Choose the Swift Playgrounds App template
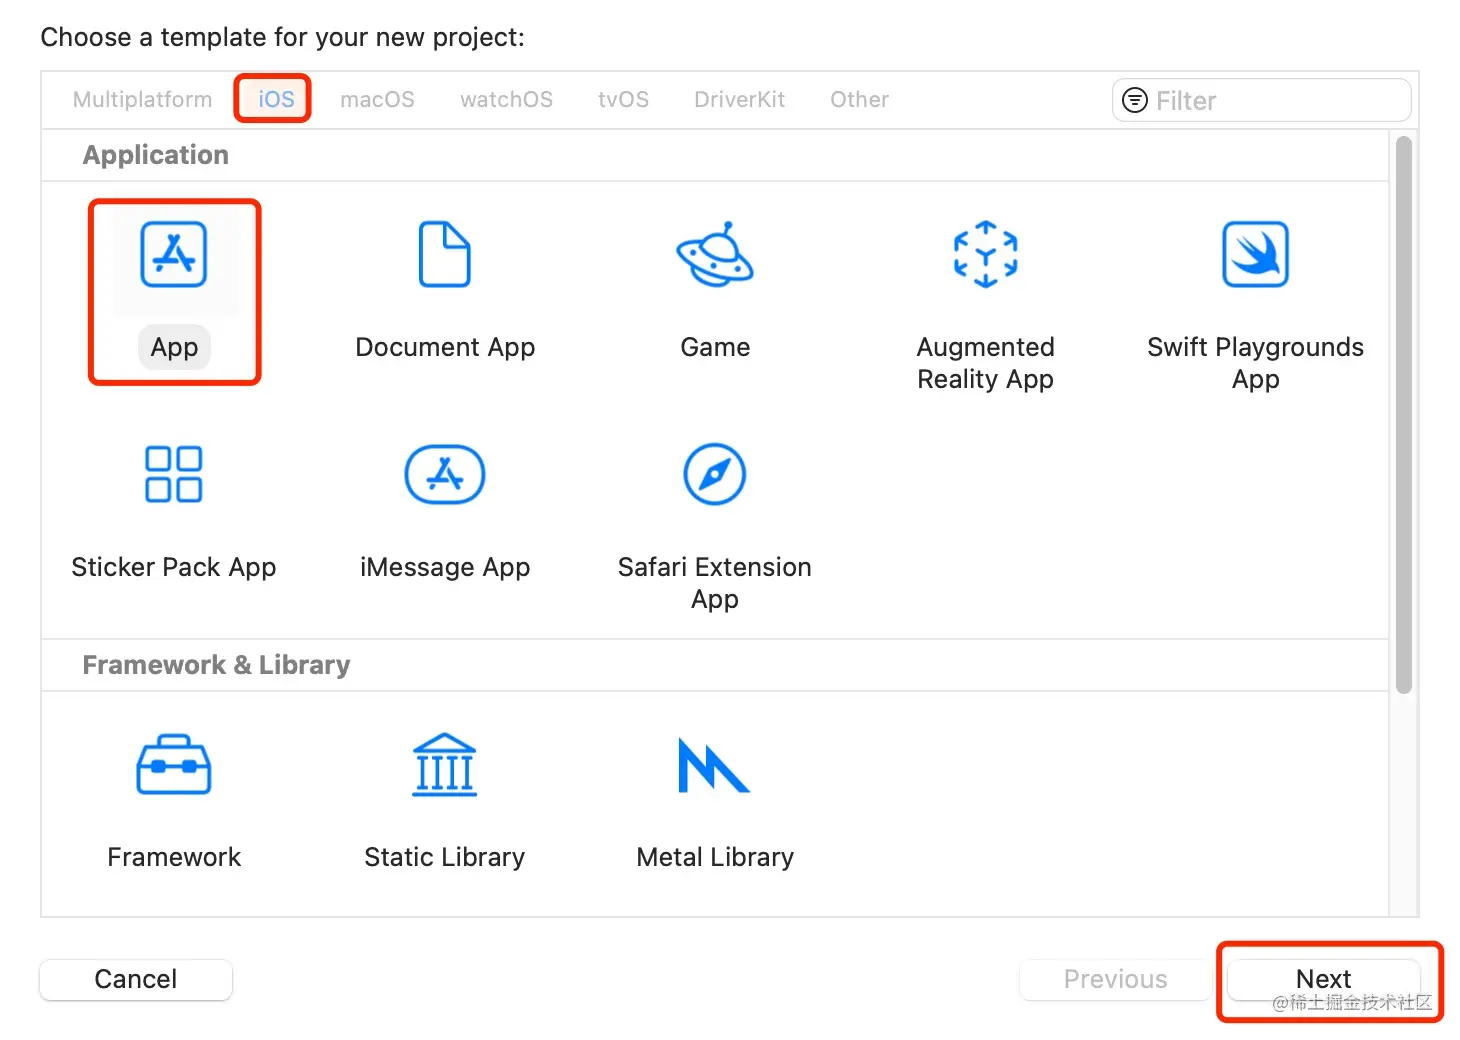Image resolution: width=1460 pixels, height=1040 pixels. [1255, 256]
